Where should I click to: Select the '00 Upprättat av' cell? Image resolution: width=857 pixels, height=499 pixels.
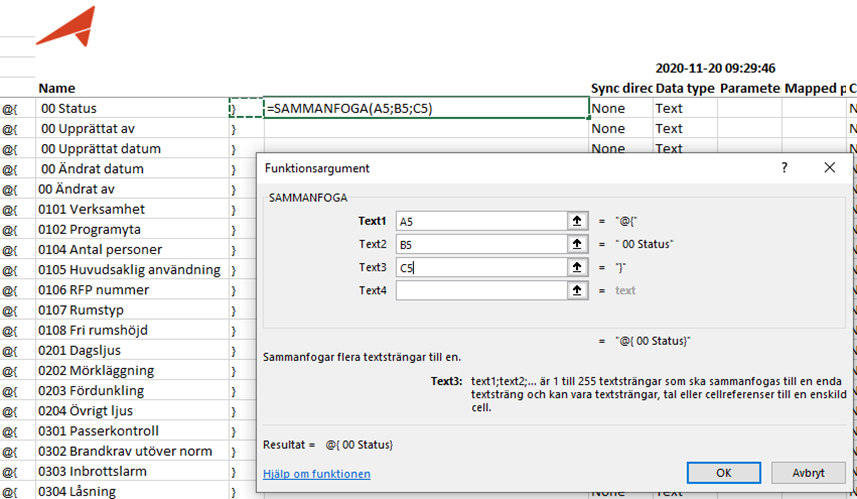(132, 128)
